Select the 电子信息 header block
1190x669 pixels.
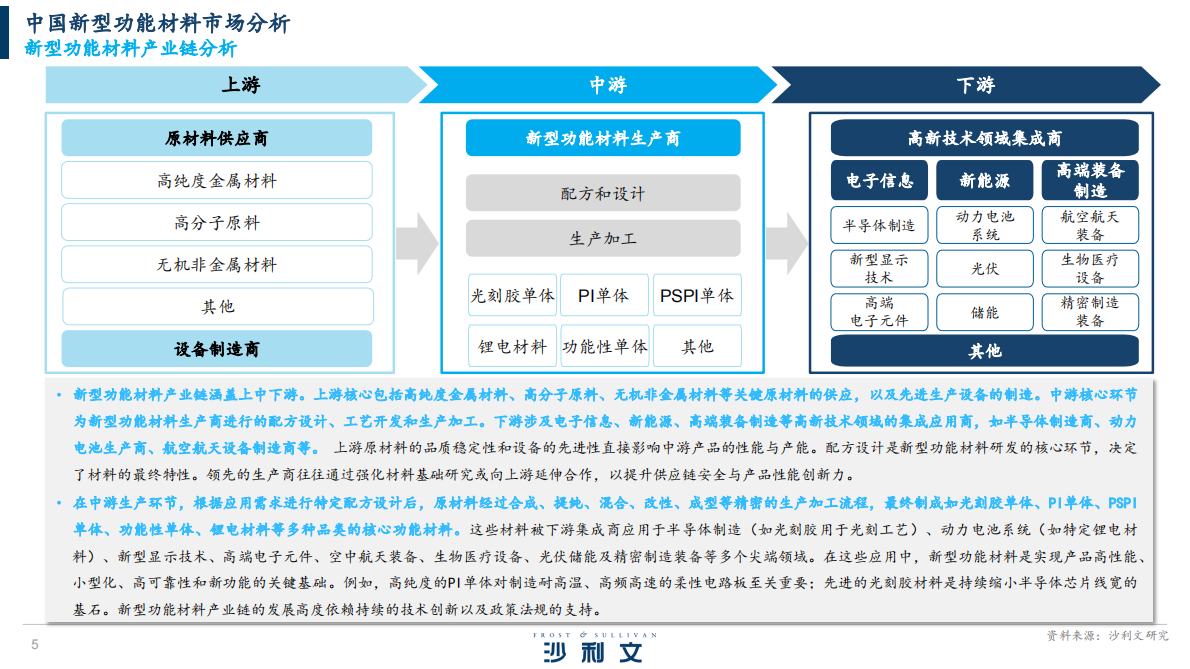point(879,180)
